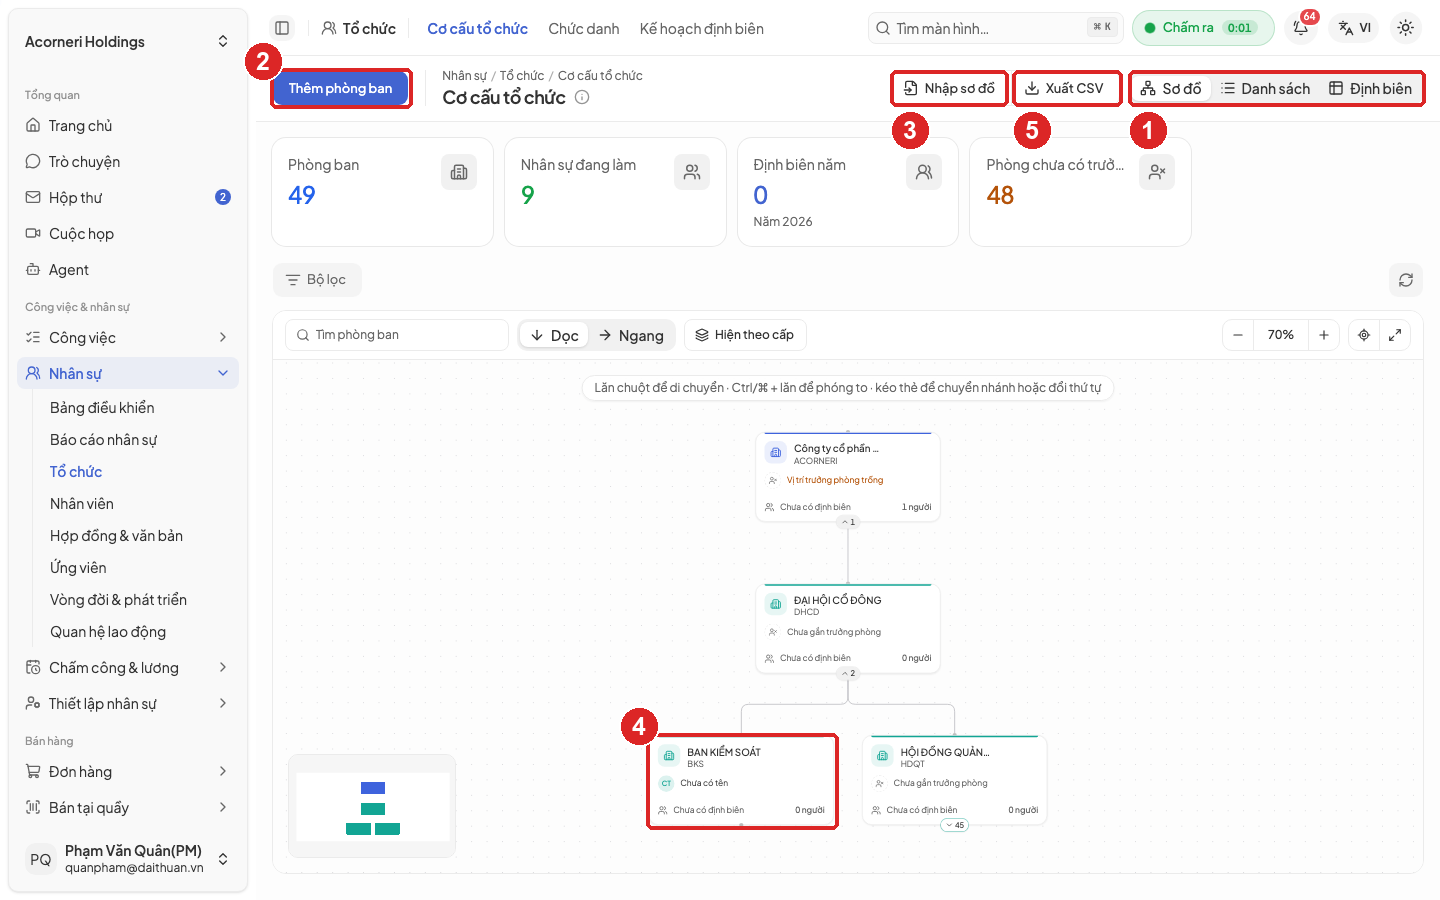Zoom in with the plus icon
1440x900 pixels.
[x=1323, y=335]
